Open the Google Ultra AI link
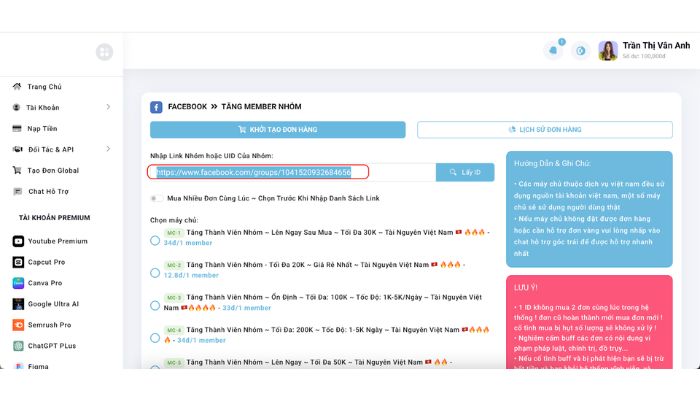Viewport: 700px width, 400px height. click(x=53, y=304)
